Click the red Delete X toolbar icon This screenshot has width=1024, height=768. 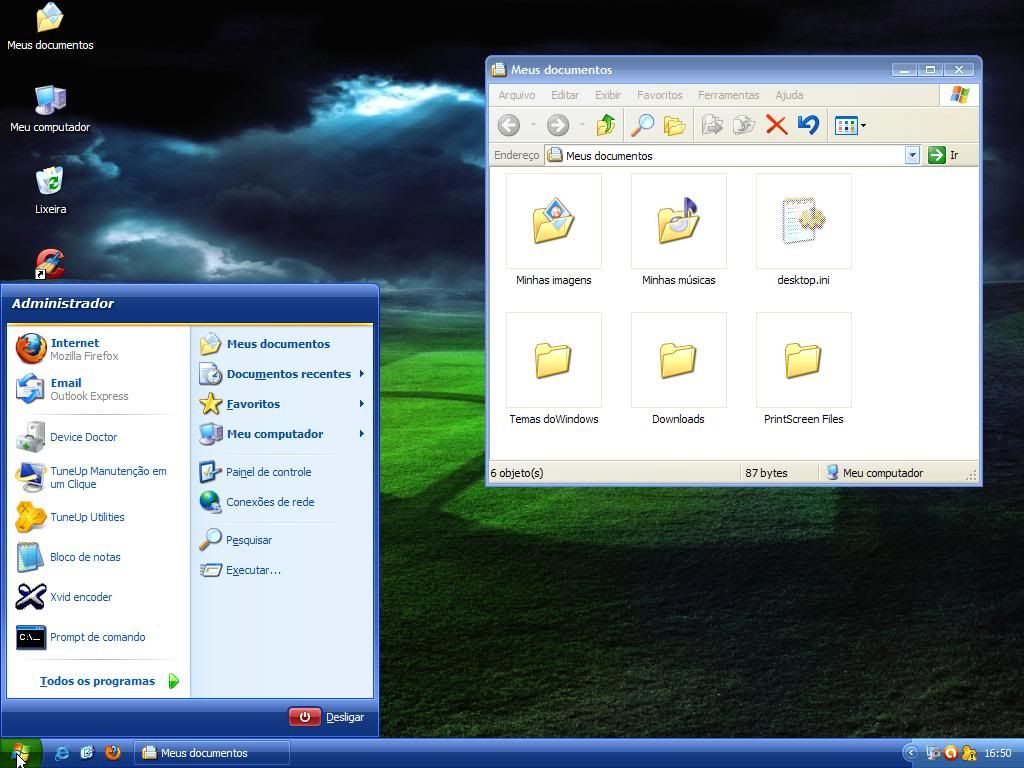[x=776, y=125]
